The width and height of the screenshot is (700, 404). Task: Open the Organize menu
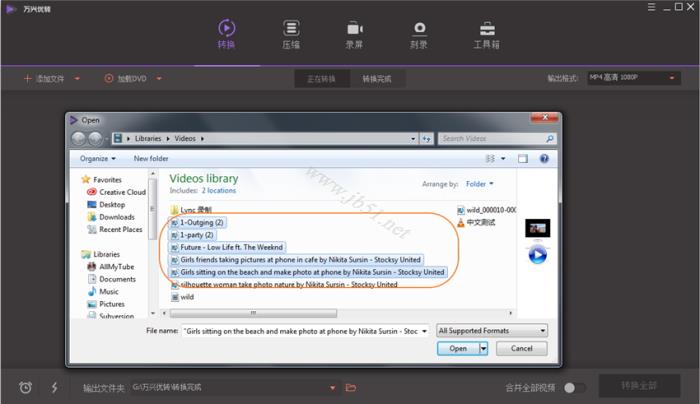tap(98, 158)
